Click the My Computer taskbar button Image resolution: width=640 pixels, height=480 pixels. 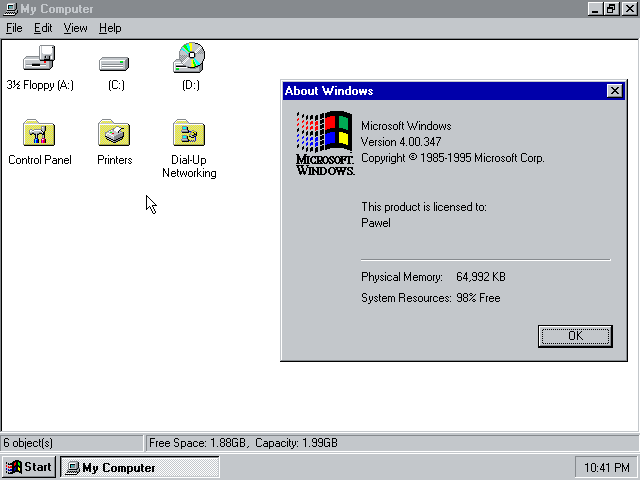(140, 467)
